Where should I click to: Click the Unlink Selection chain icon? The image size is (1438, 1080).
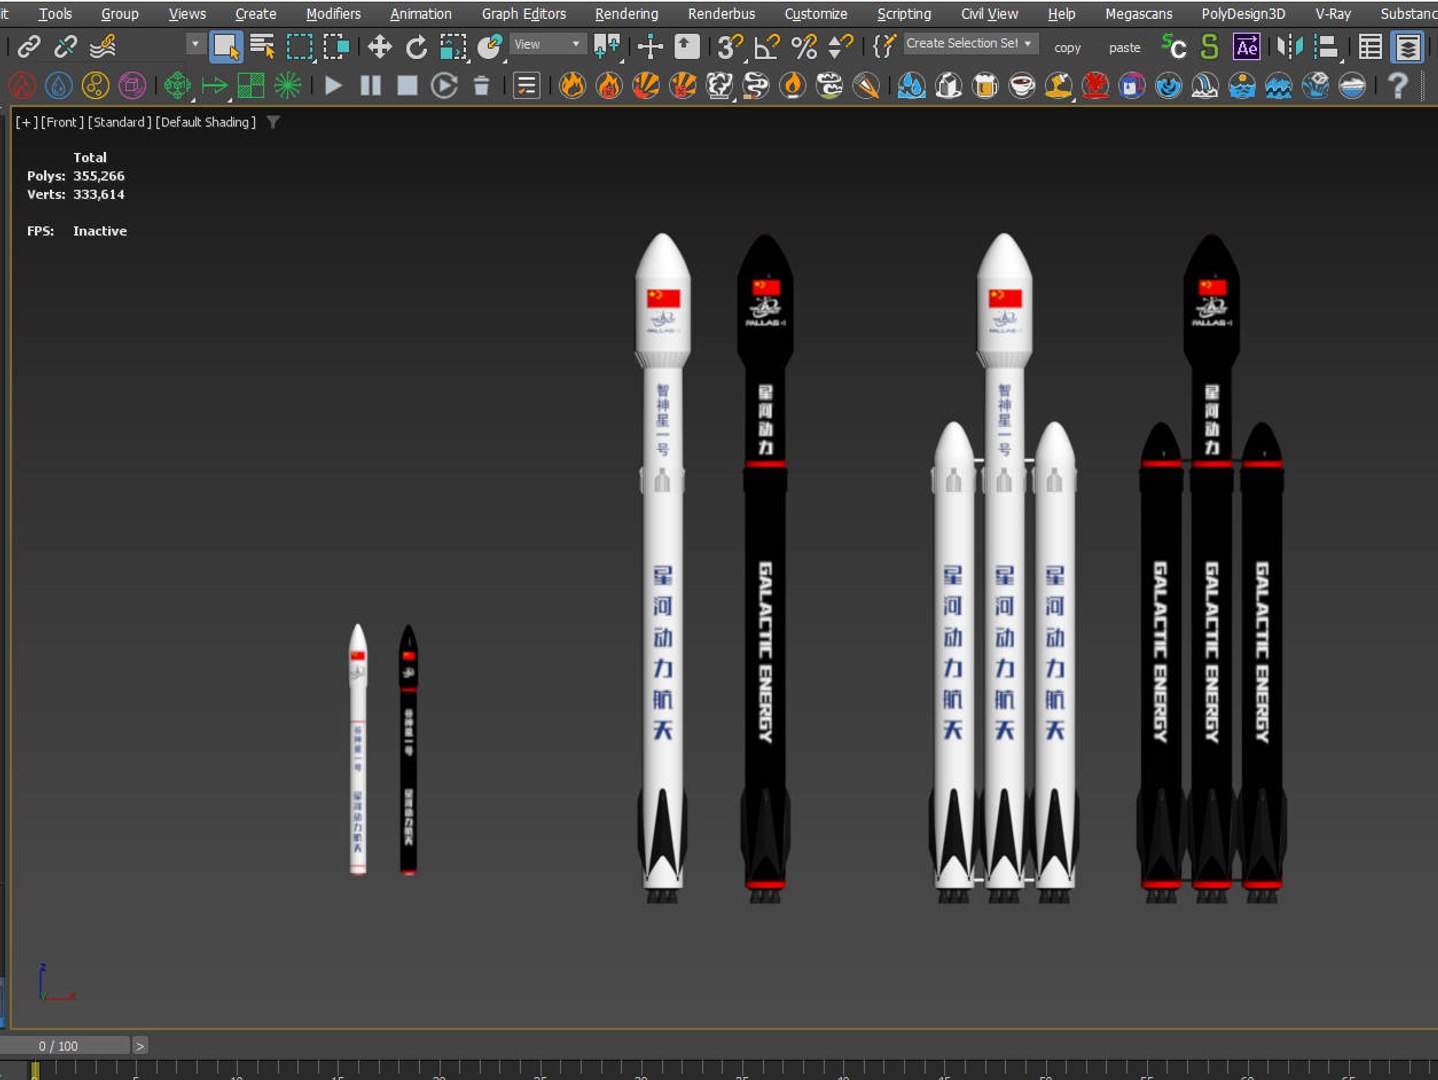(x=66, y=46)
